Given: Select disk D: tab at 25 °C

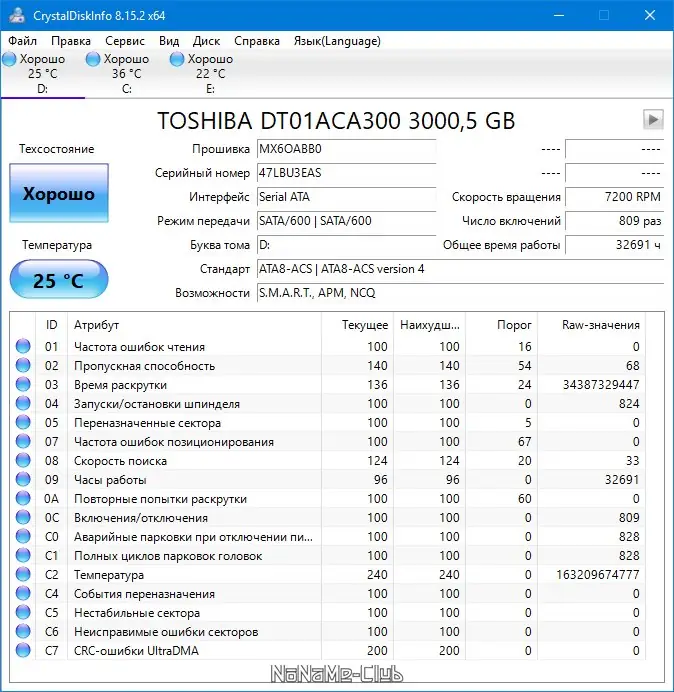Looking at the screenshot, I should [42, 74].
